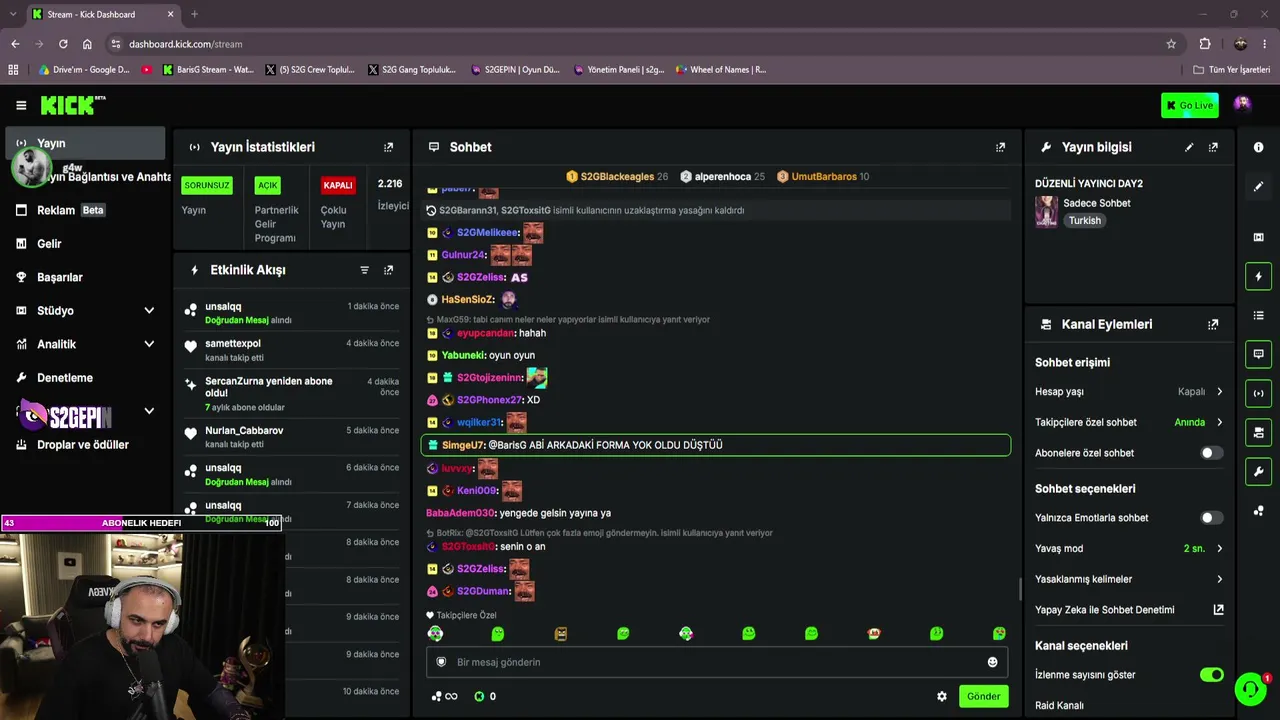Open Hesap yaşı options chevron
This screenshot has height=720, width=1280.
tap(1219, 392)
